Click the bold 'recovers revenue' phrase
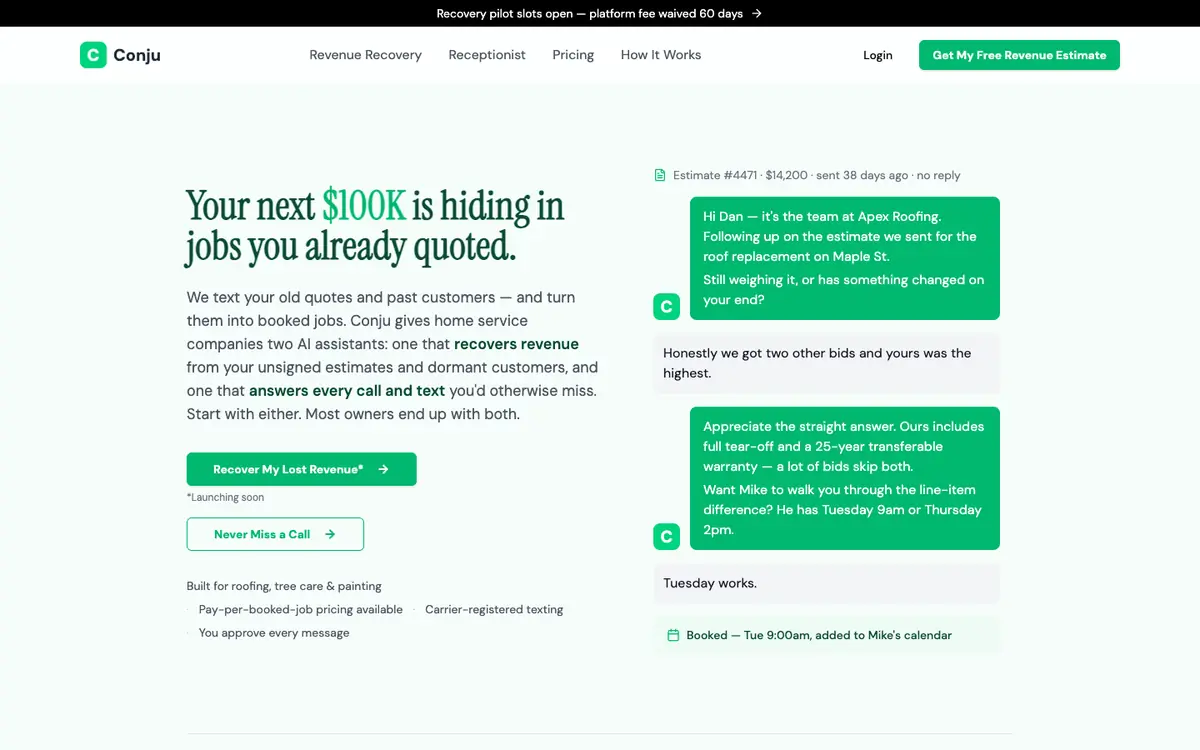This screenshot has width=1200, height=750. [516, 344]
